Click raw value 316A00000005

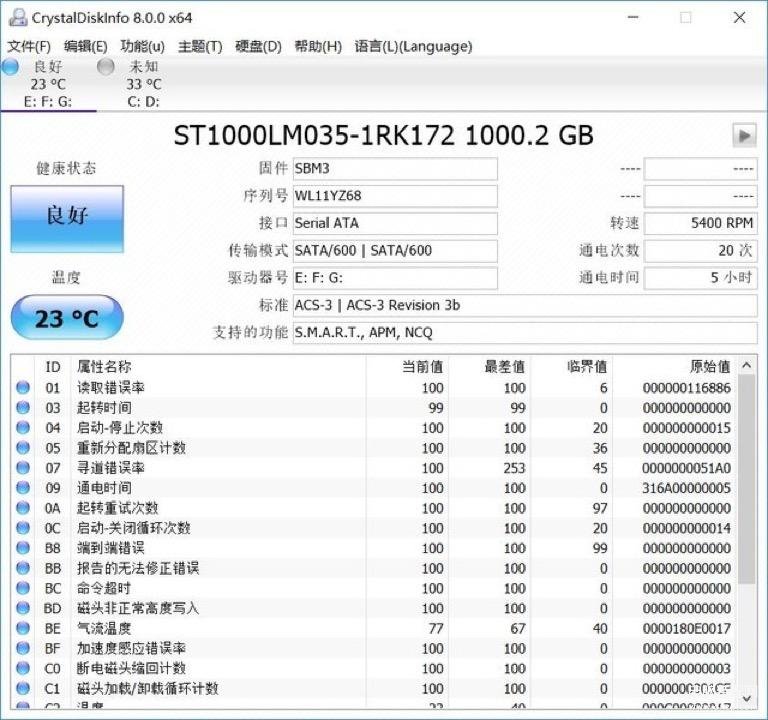[x=687, y=489]
